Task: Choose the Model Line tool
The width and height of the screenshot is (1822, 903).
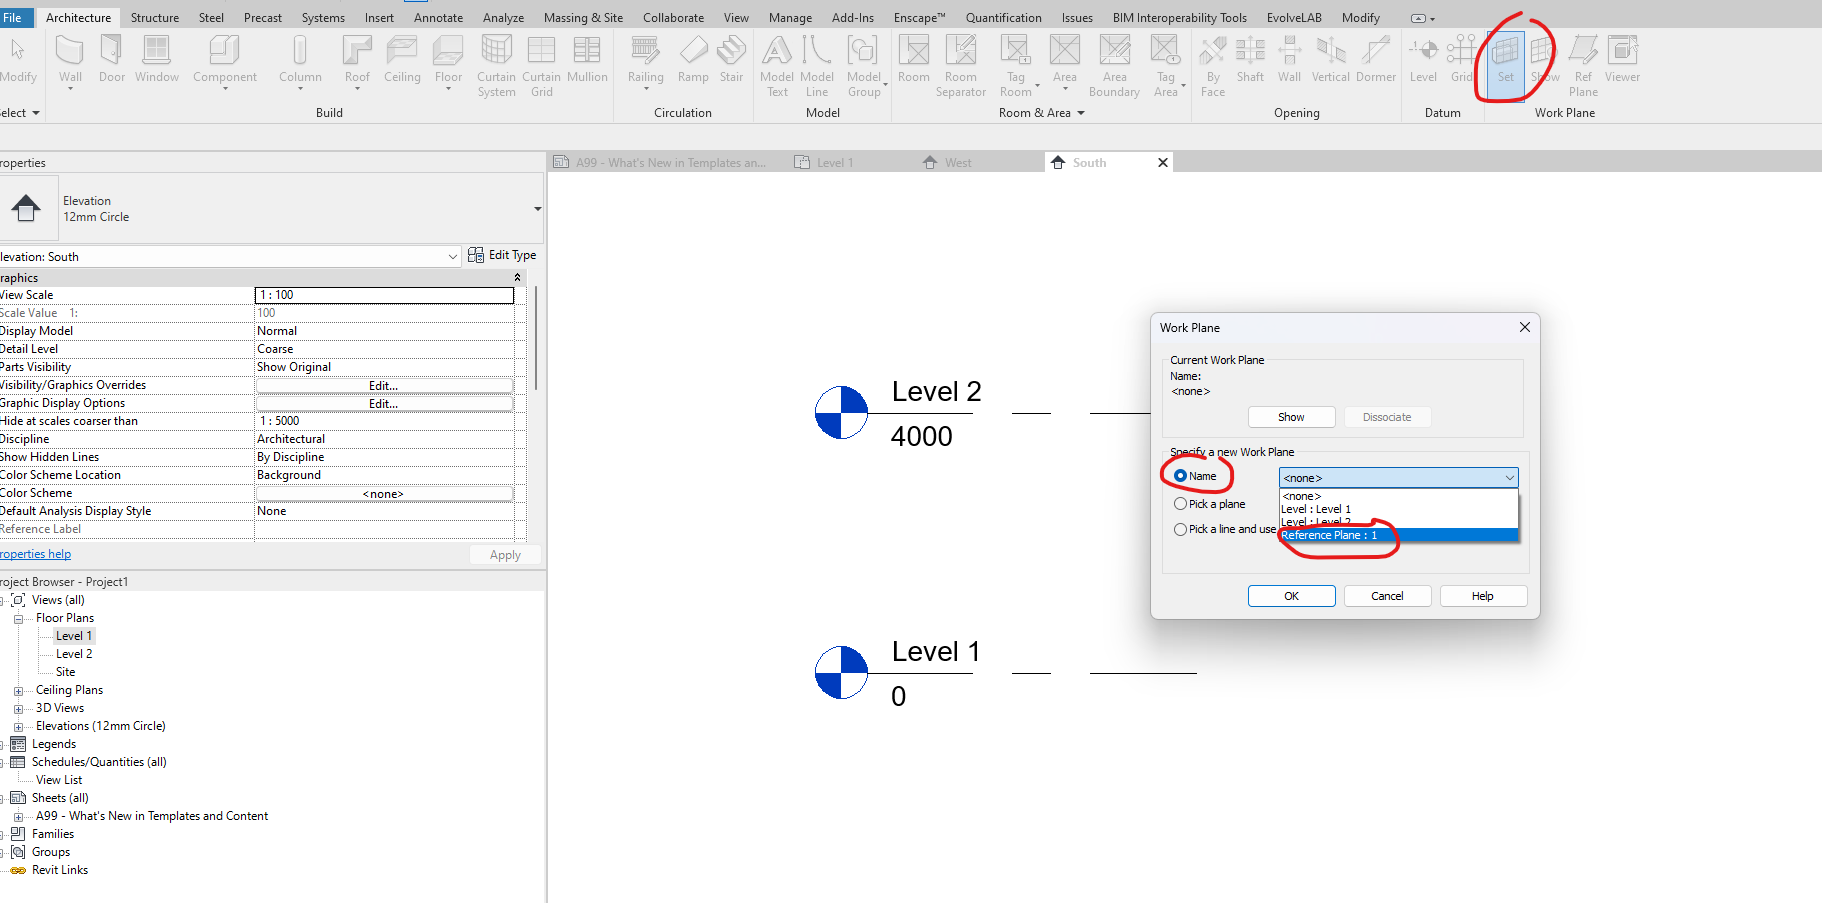Action: click(817, 65)
